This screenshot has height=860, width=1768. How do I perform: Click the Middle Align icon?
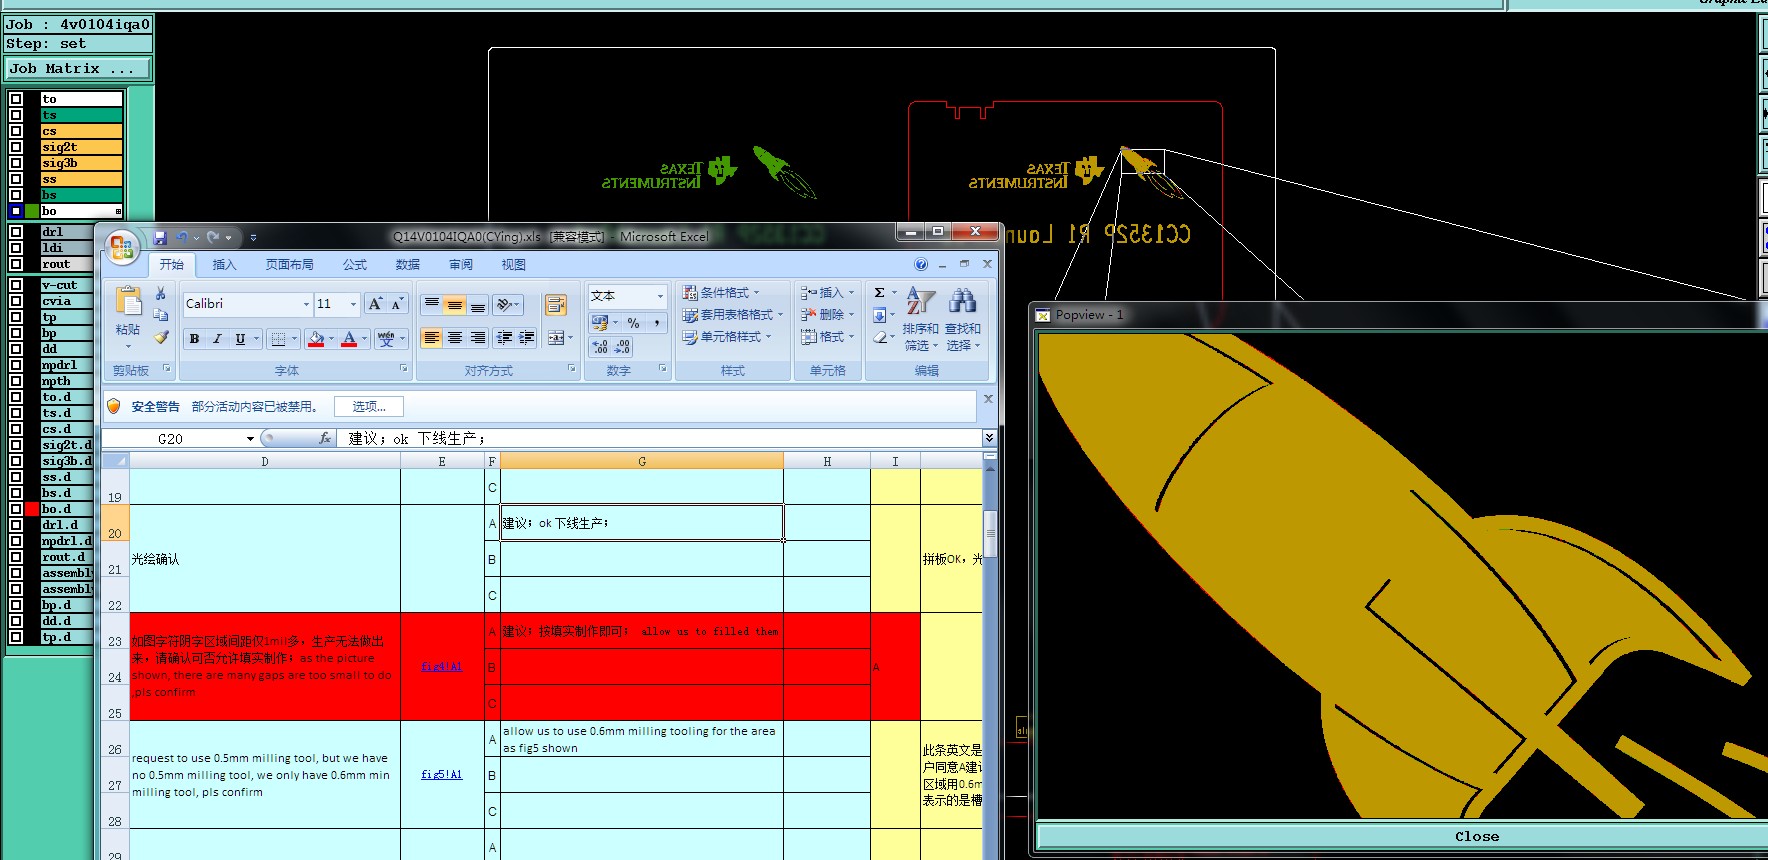[455, 304]
